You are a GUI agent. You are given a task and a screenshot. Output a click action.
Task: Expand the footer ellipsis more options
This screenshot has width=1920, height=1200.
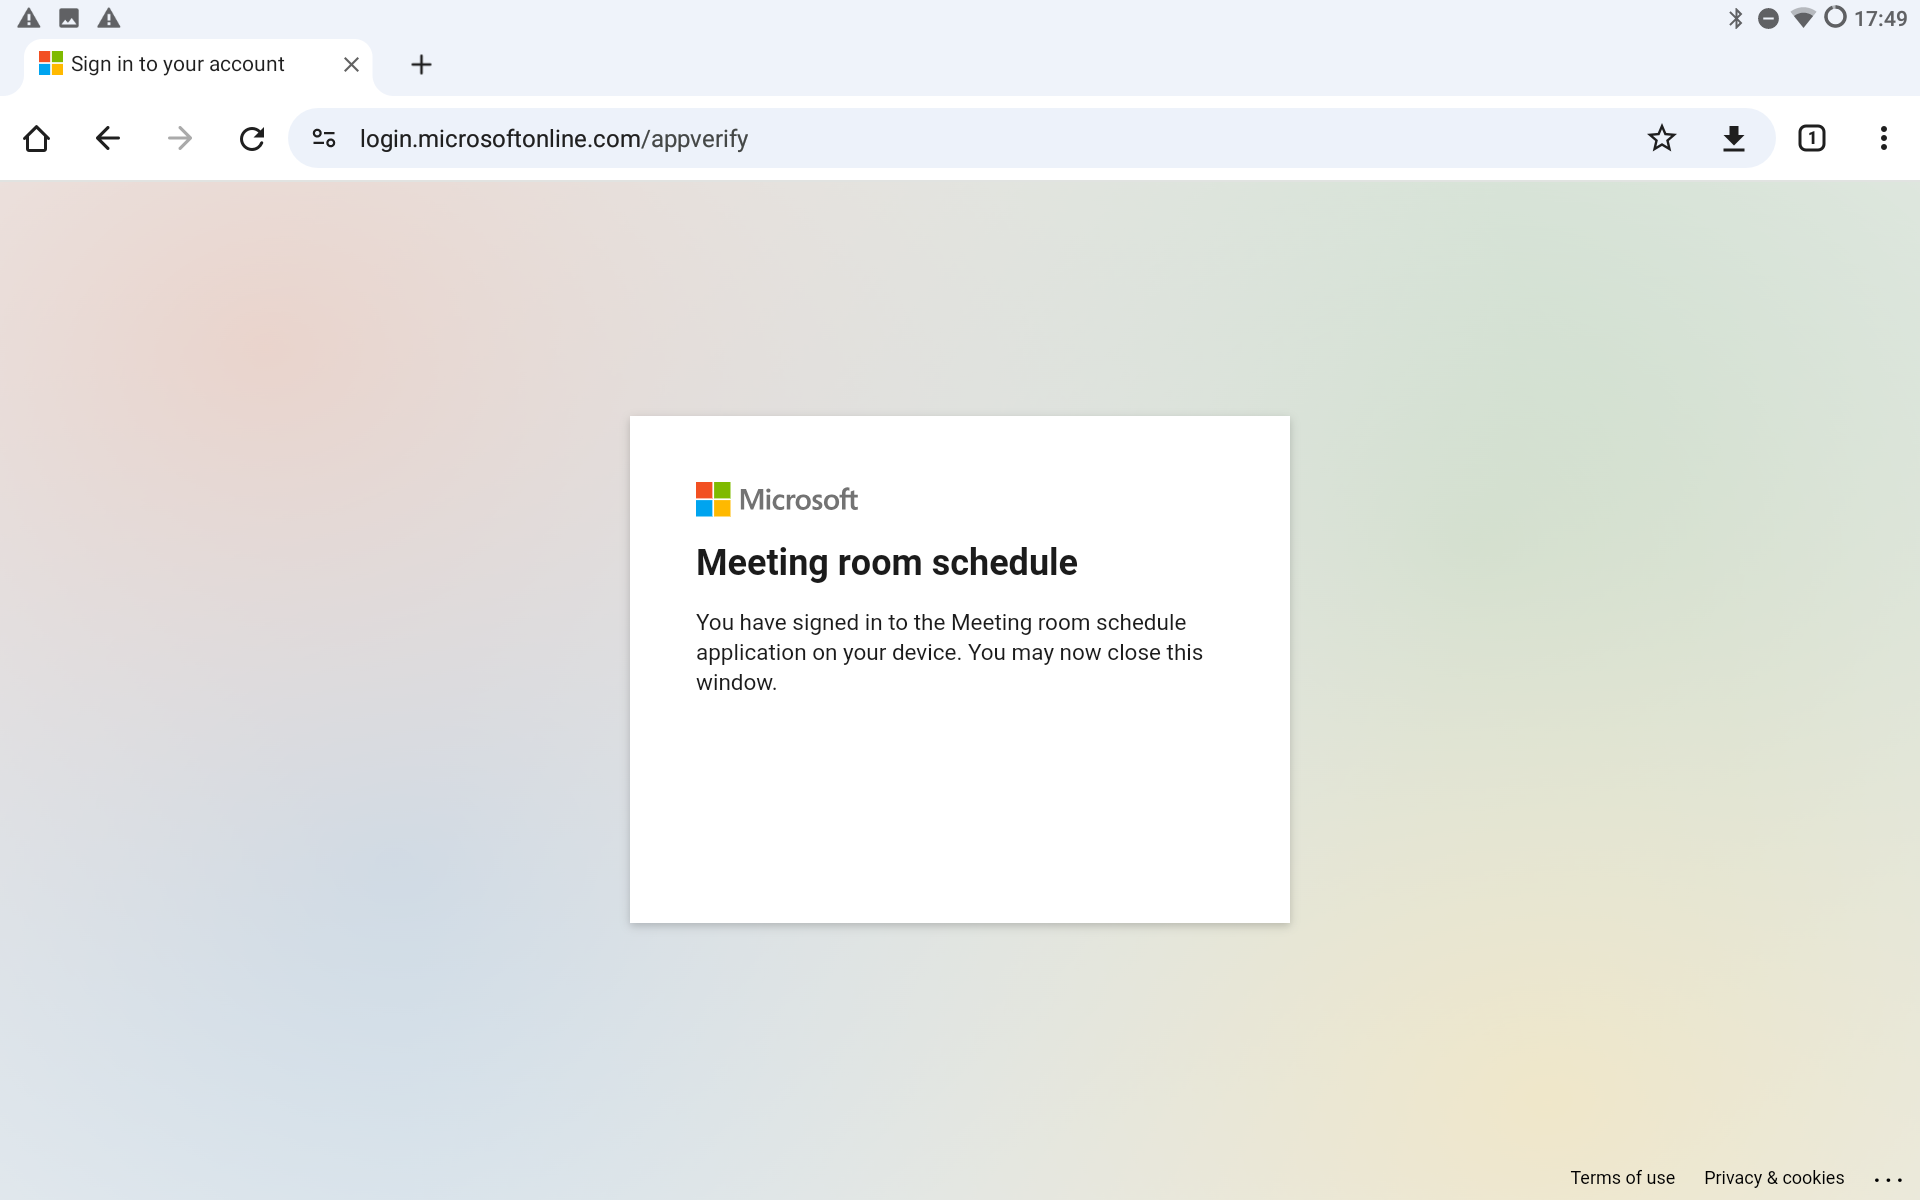click(x=1888, y=1180)
